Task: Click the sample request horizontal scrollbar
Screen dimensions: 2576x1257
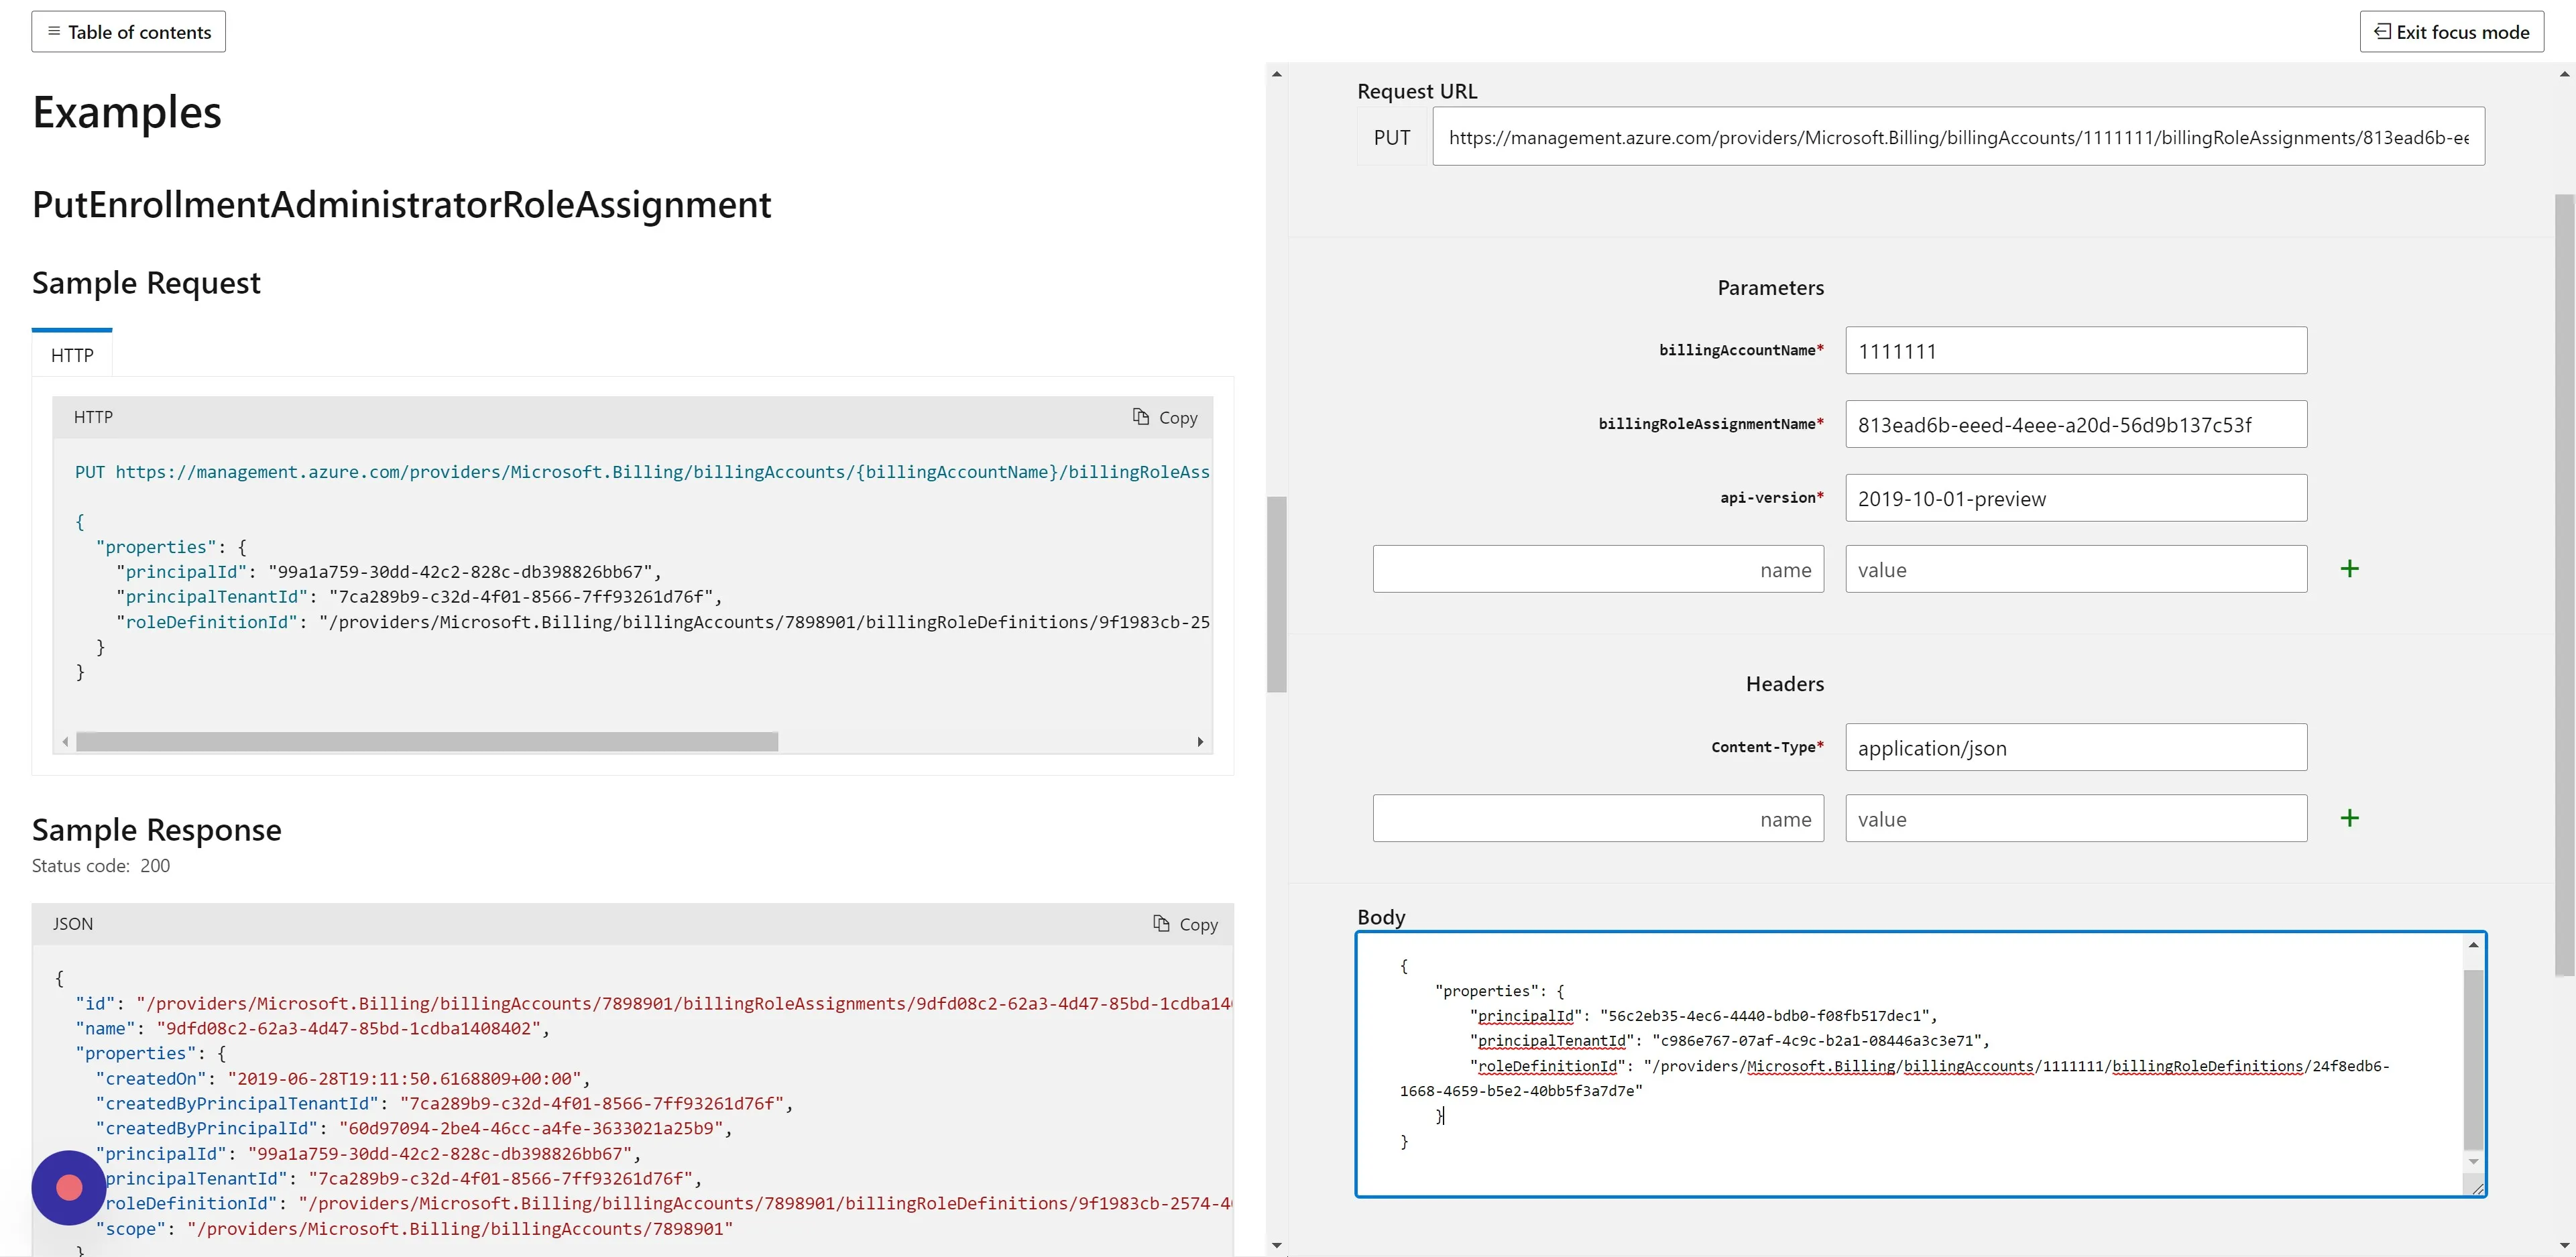Action: pos(427,742)
